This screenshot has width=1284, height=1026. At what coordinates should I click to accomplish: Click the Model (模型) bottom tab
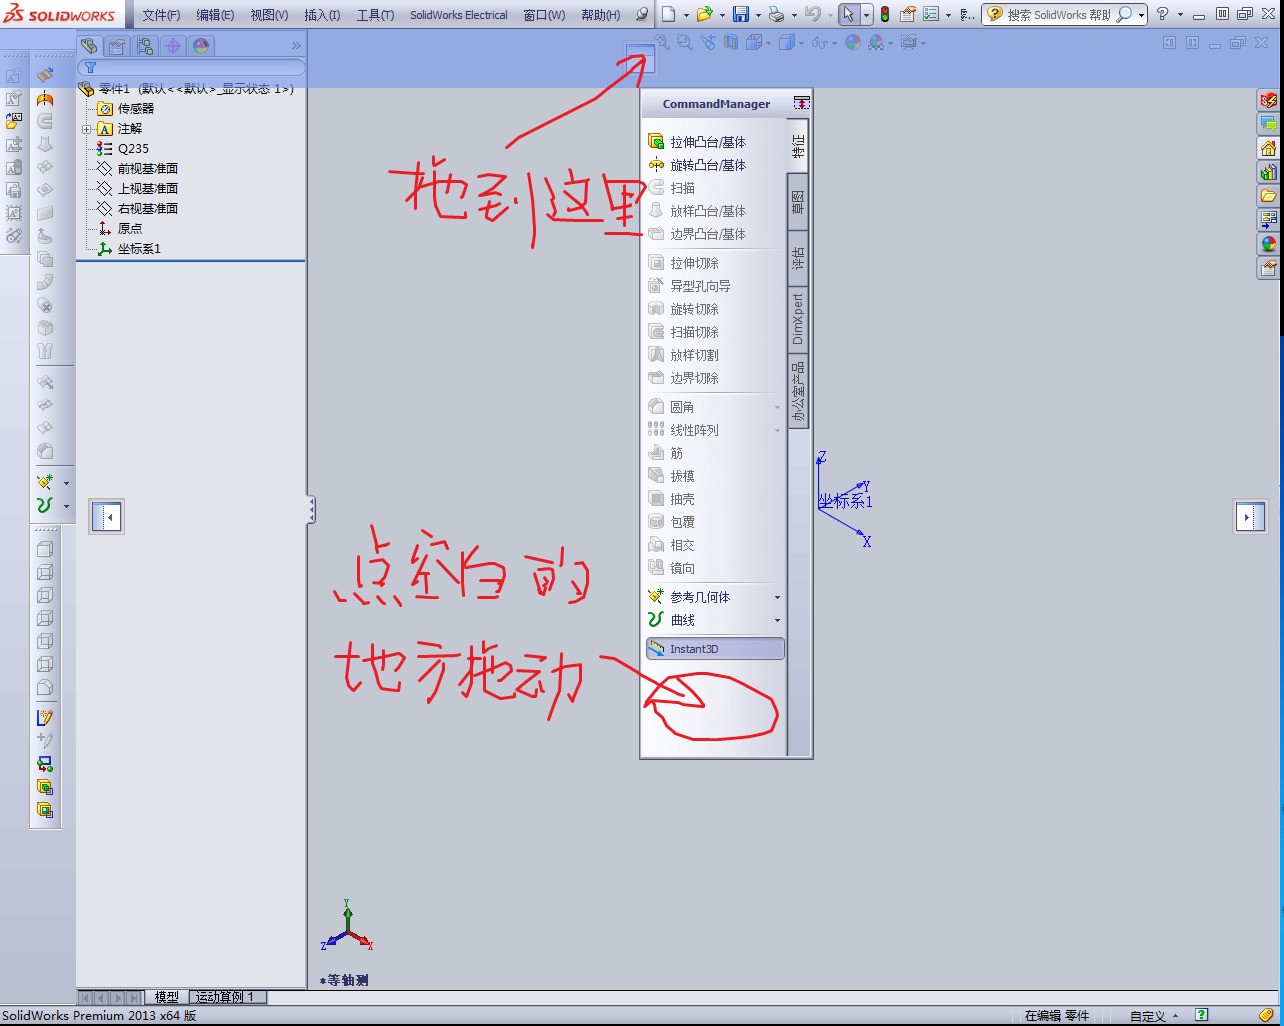[x=167, y=997]
